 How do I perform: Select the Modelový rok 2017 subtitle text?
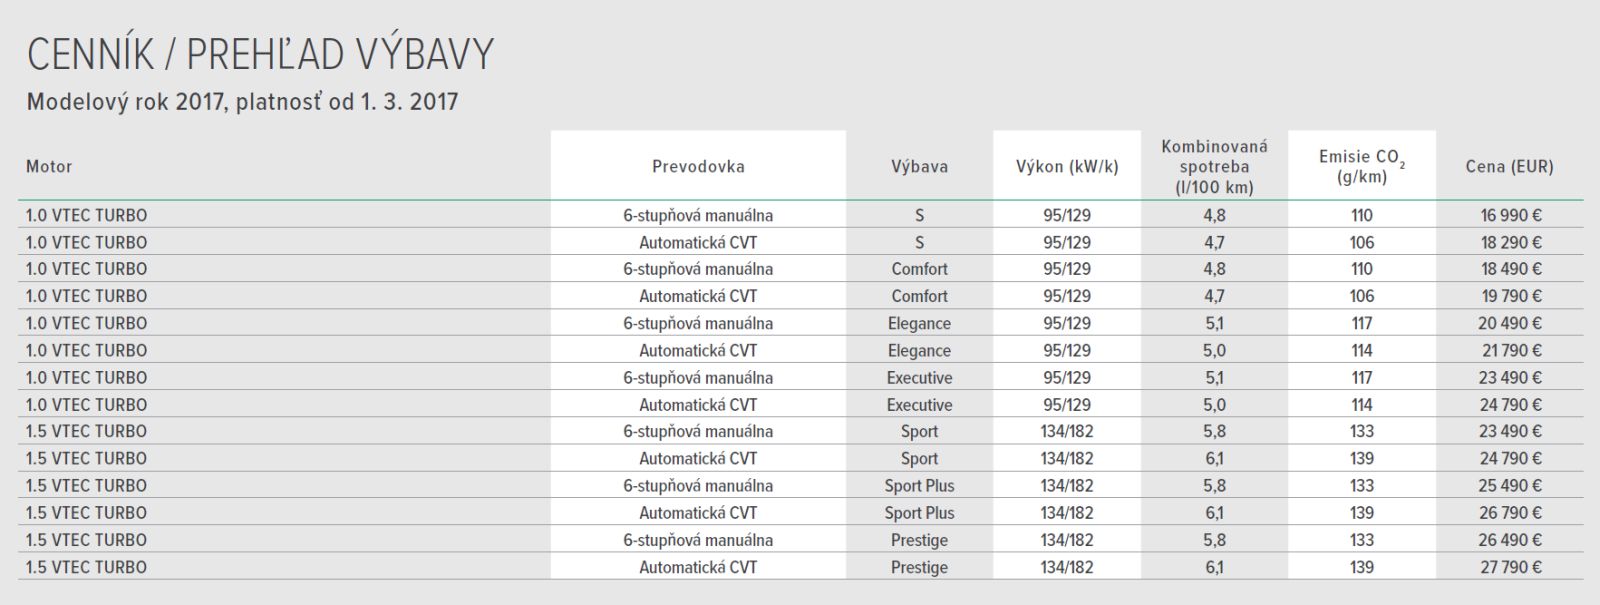(242, 102)
